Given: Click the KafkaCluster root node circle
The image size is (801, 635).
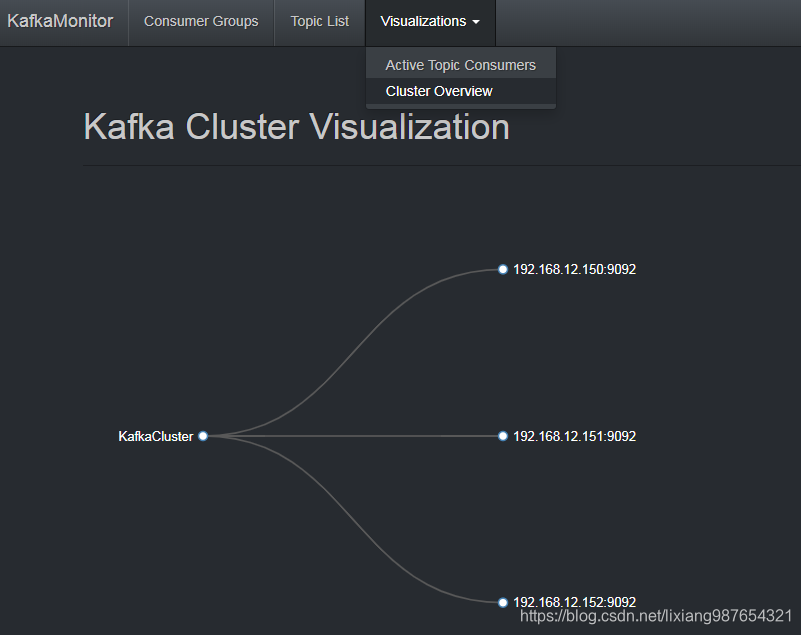Looking at the screenshot, I should tap(203, 436).
